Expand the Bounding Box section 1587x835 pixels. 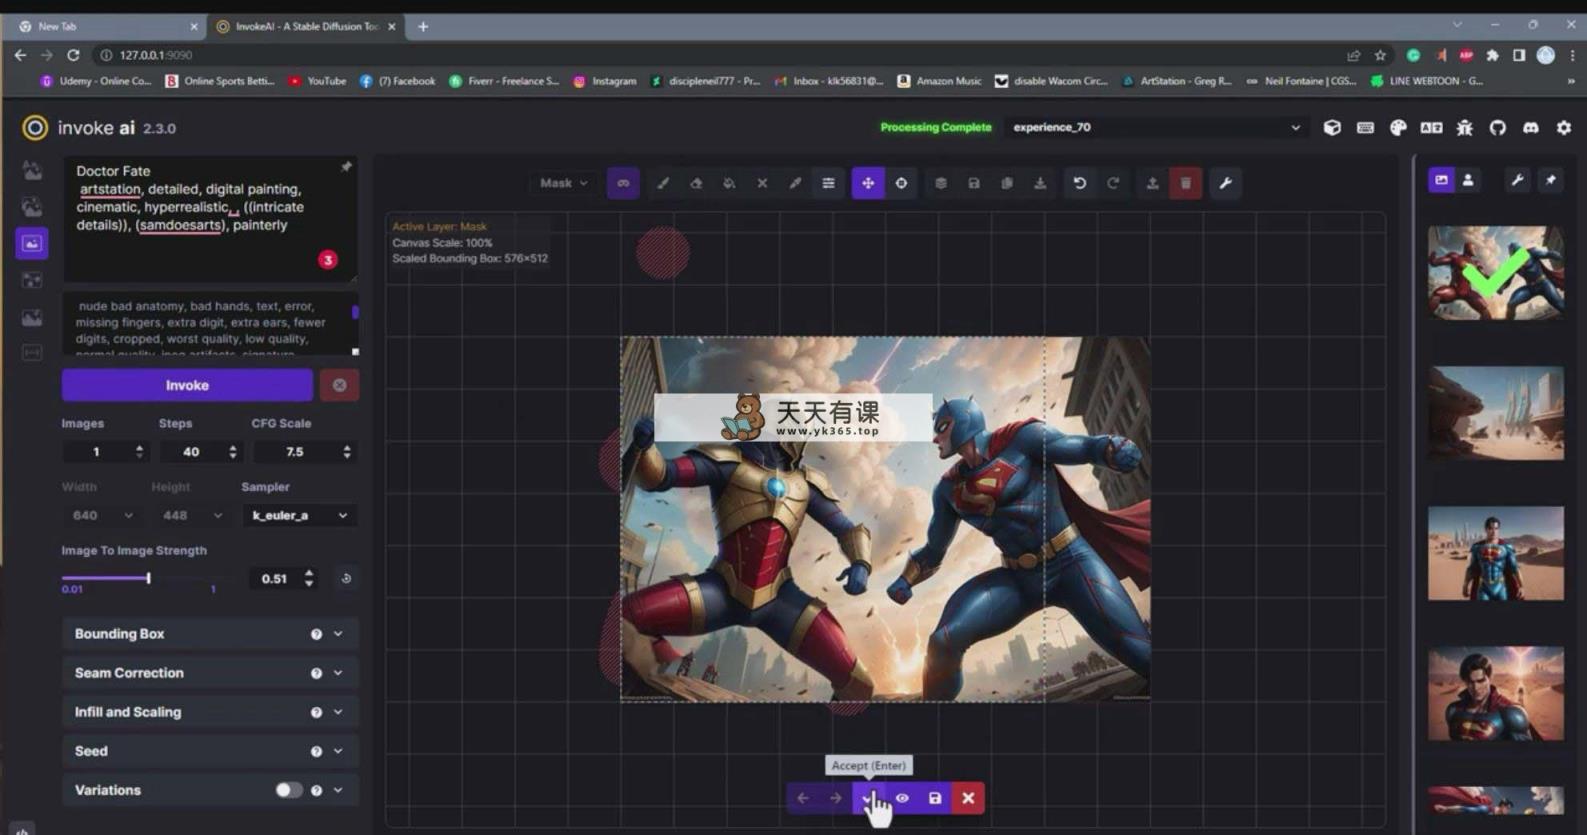click(209, 634)
